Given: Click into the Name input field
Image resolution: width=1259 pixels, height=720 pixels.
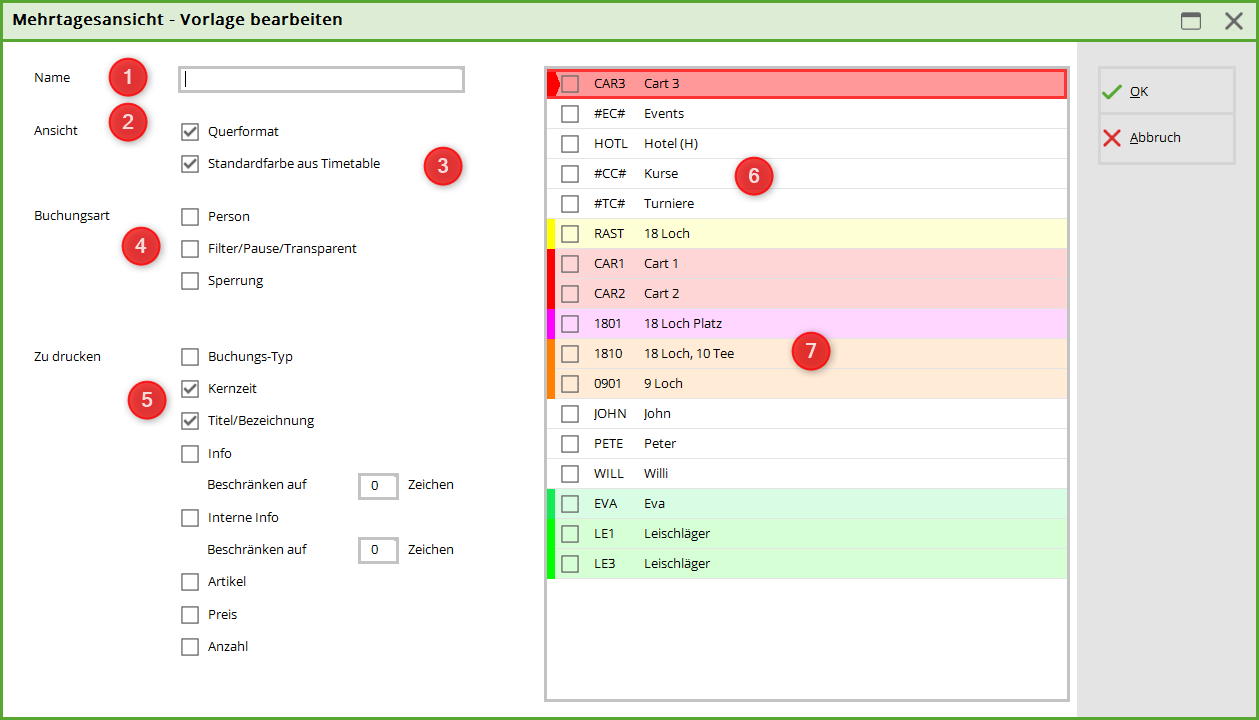Looking at the screenshot, I should click(x=321, y=80).
